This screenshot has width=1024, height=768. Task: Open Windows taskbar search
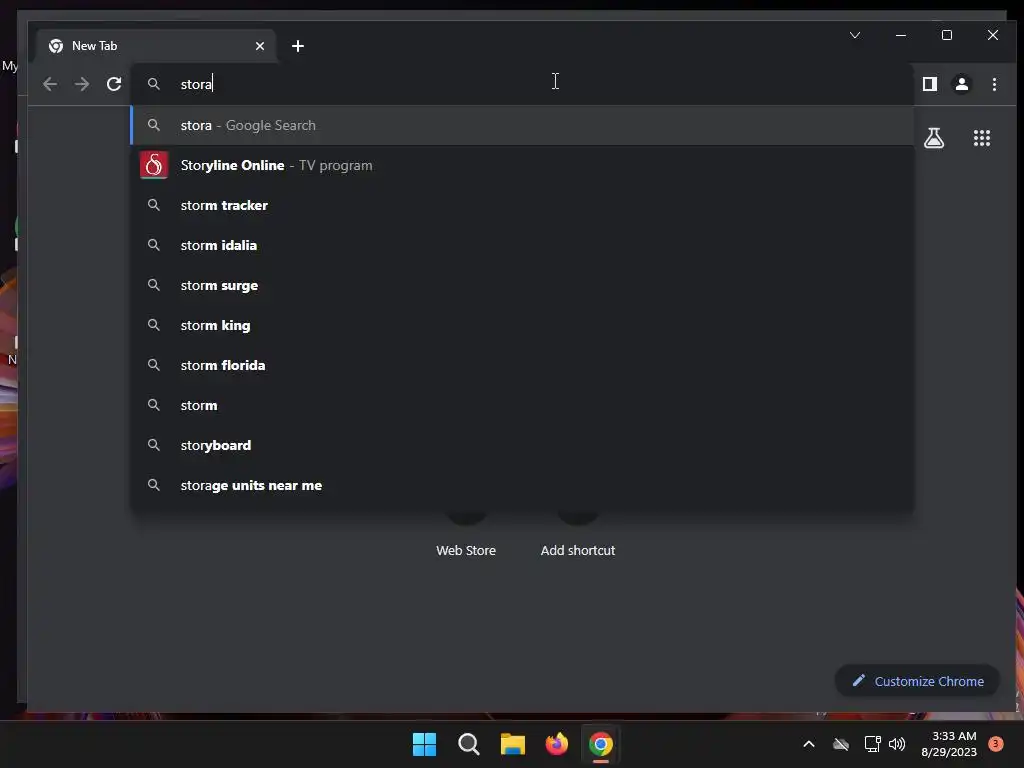click(468, 744)
